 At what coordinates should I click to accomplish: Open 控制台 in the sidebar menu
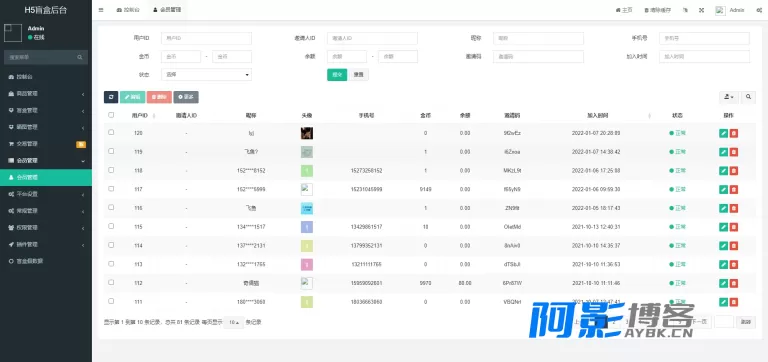pos(46,77)
